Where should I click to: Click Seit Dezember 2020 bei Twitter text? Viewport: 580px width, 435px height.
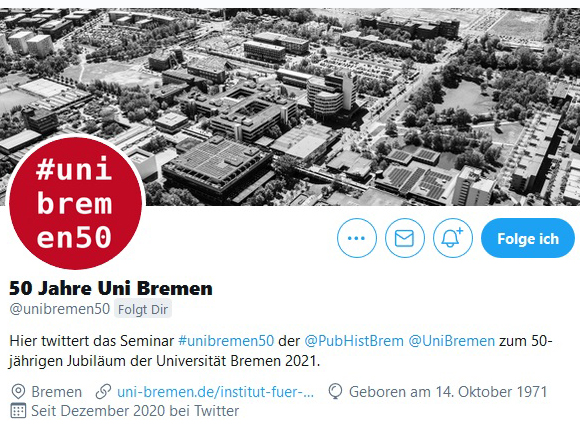coord(135,411)
